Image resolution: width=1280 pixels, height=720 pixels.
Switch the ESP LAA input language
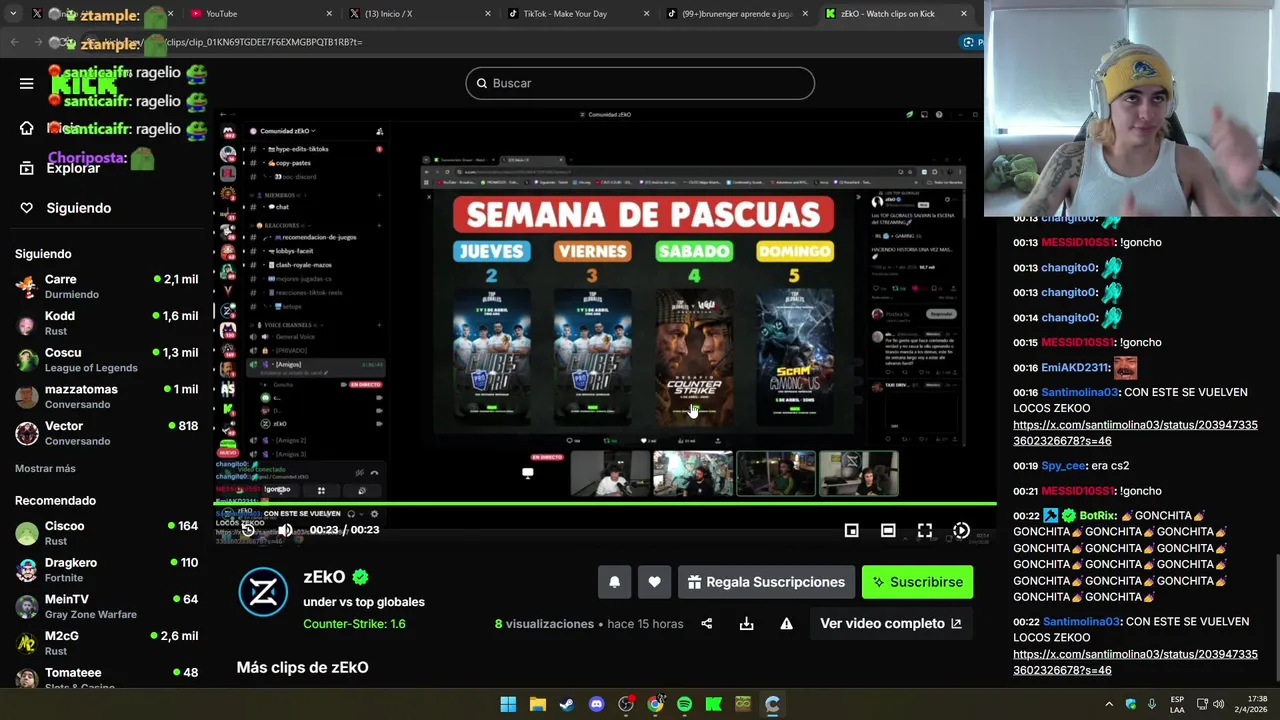pyautogui.click(x=1177, y=704)
